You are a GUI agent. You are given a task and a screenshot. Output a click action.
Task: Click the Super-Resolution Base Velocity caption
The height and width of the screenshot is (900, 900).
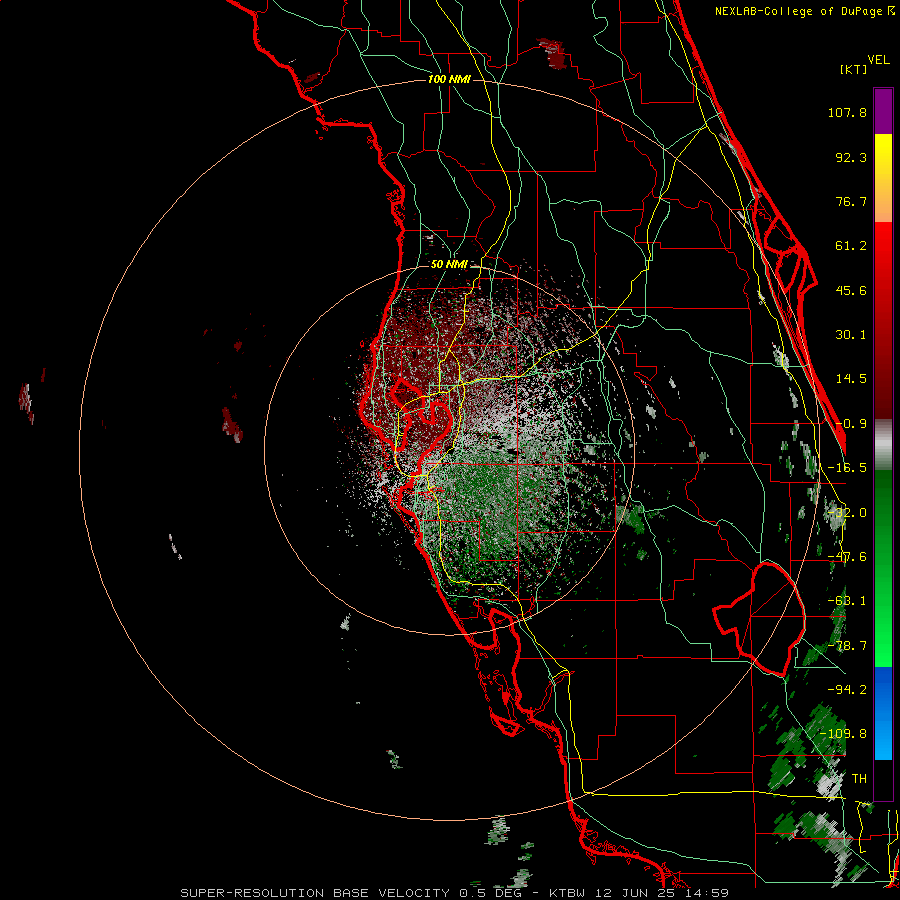tap(455, 893)
